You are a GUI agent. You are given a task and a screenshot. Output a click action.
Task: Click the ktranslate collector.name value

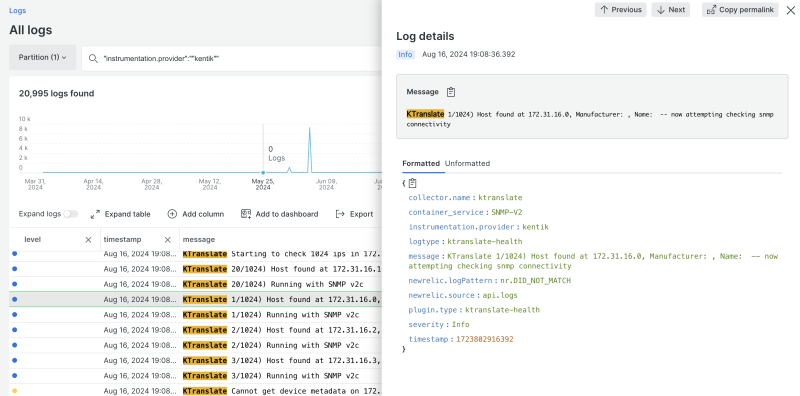(x=500, y=198)
